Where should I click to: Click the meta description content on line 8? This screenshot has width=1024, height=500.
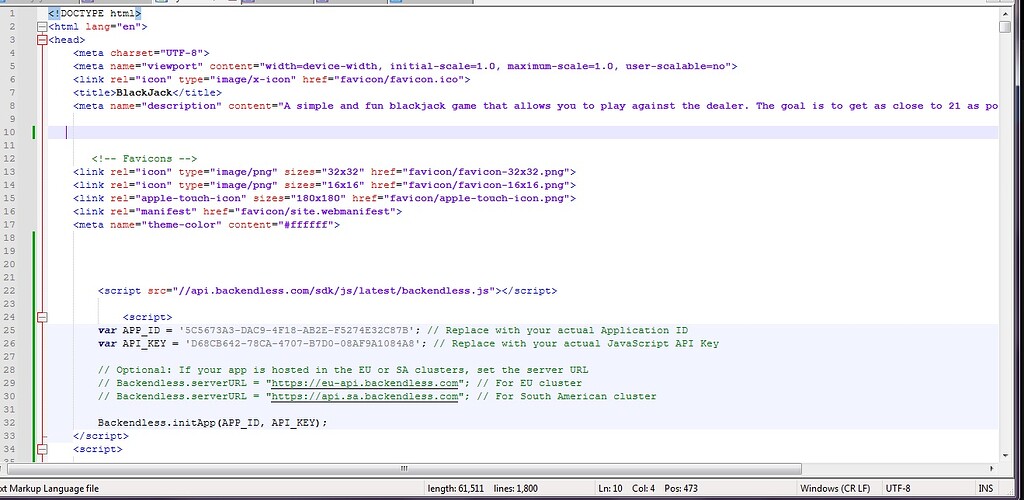(639, 106)
